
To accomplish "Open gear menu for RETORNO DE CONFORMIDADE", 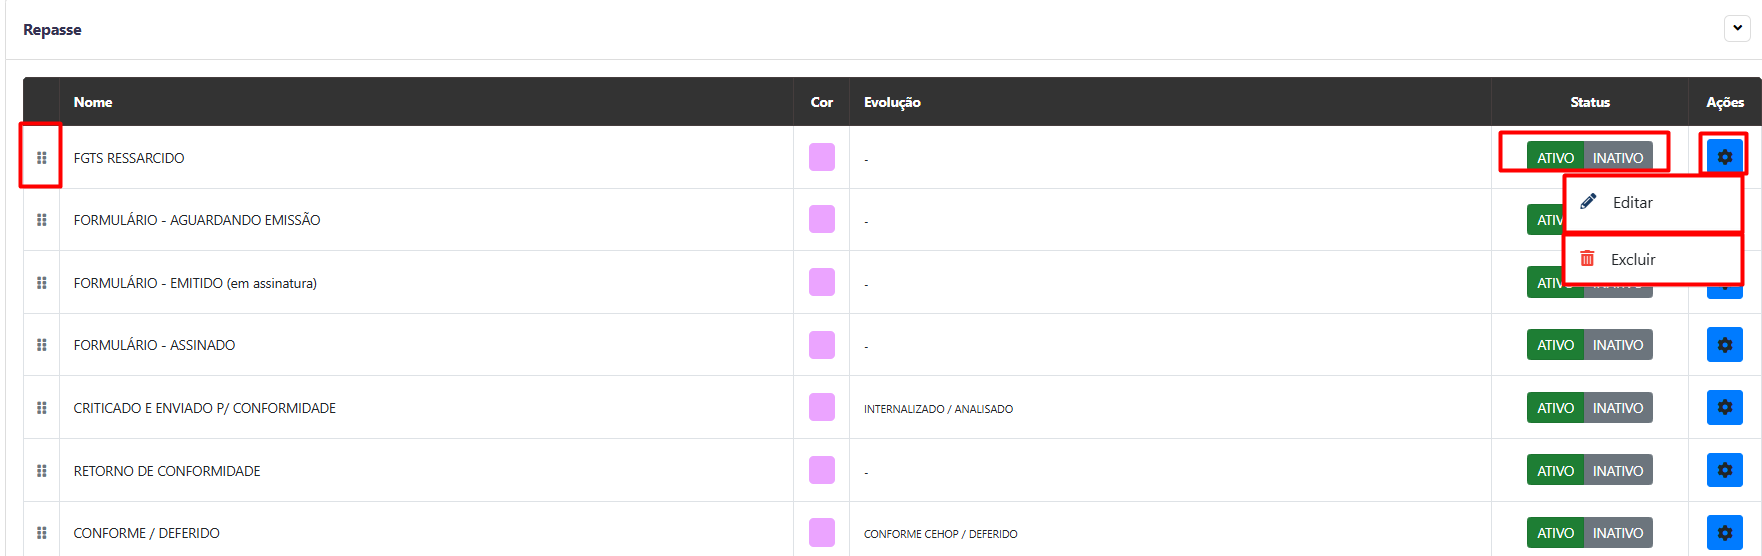I will pyautogui.click(x=1724, y=470).
